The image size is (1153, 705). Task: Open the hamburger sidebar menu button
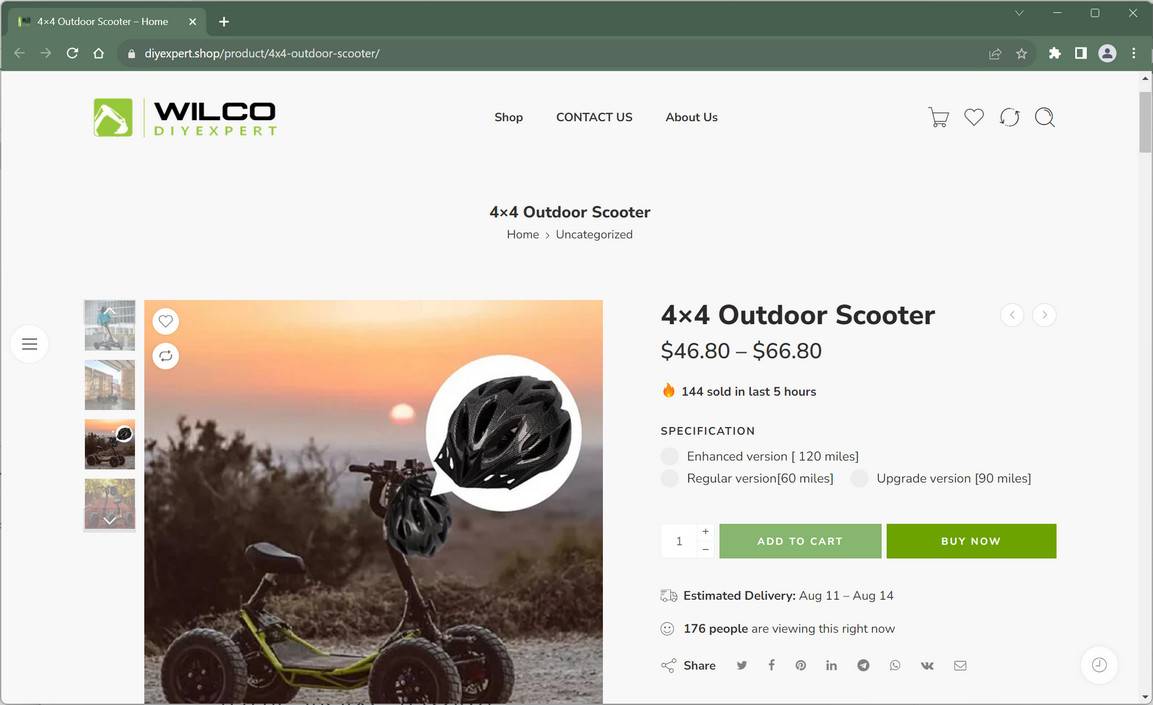[x=29, y=344]
